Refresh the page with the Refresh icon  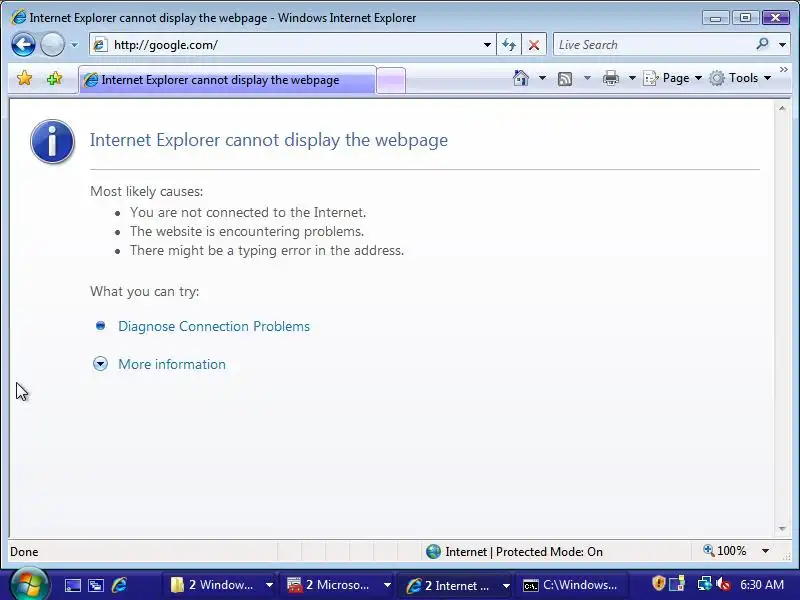[509, 45]
